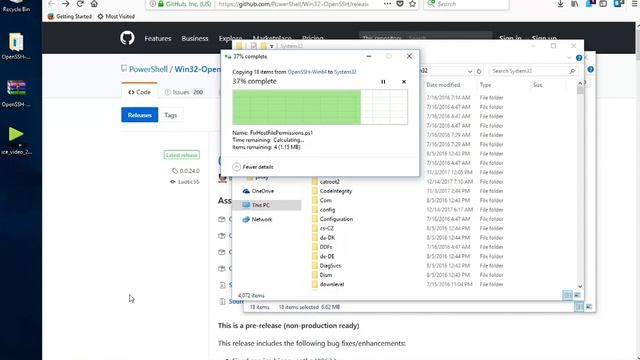The image size is (640, 360).
Task: Select the Releases button
Action: (x=140, y=115)
